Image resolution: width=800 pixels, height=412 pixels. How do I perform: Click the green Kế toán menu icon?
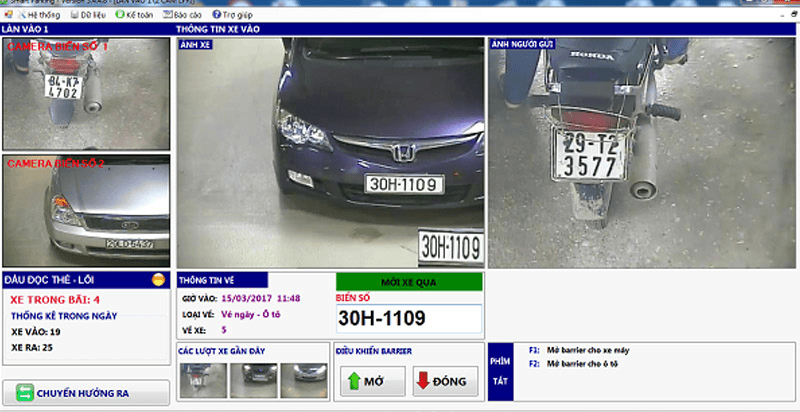point(120,15)
